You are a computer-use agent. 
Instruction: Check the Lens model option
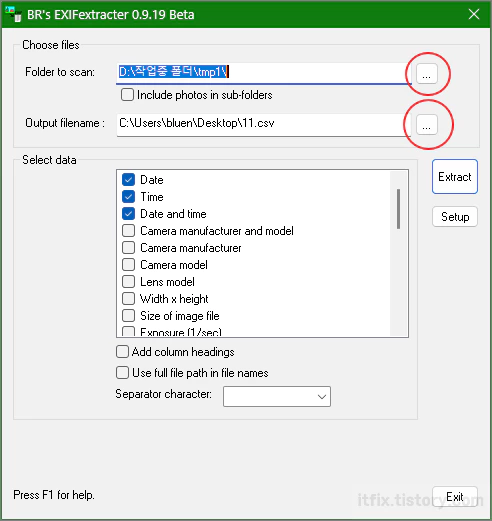128,282
